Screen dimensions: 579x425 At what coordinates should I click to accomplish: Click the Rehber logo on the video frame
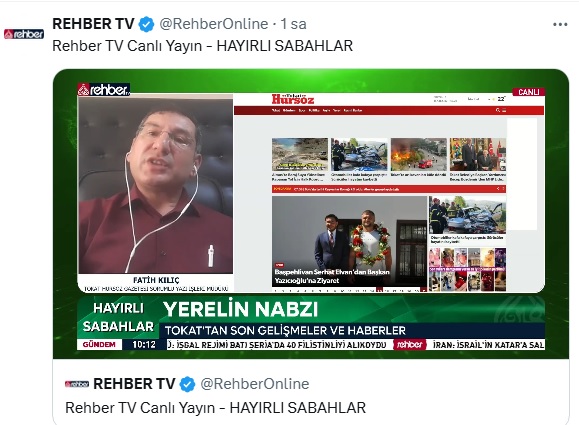[x=103, y=89]
